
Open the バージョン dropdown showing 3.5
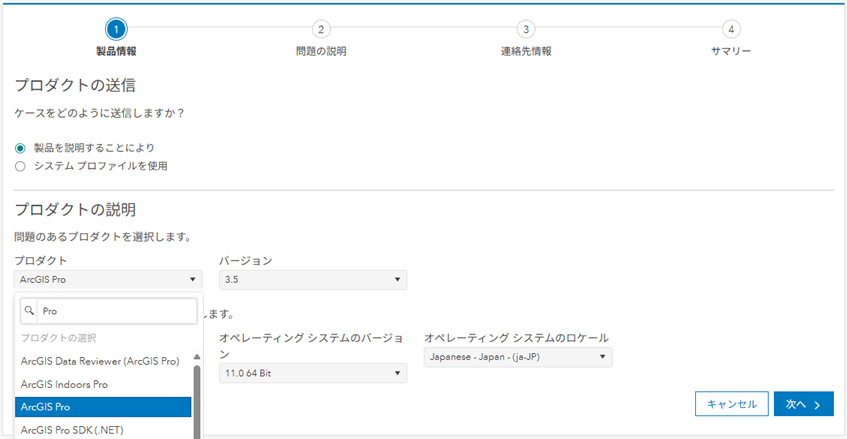313,280
